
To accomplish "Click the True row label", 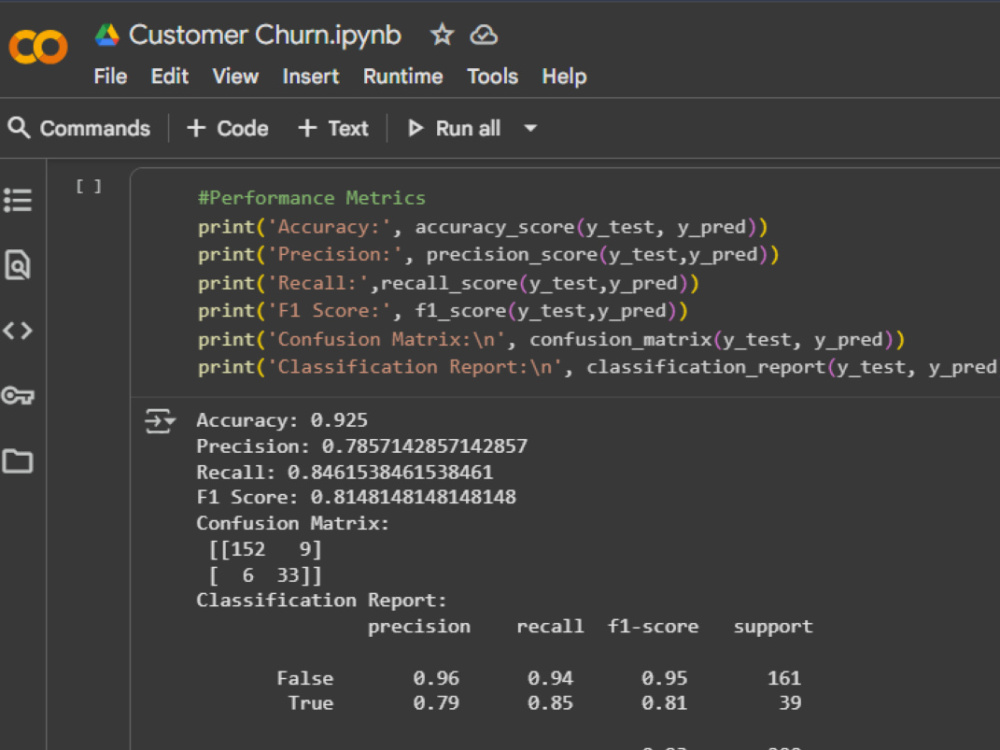I will pos(311,703).
